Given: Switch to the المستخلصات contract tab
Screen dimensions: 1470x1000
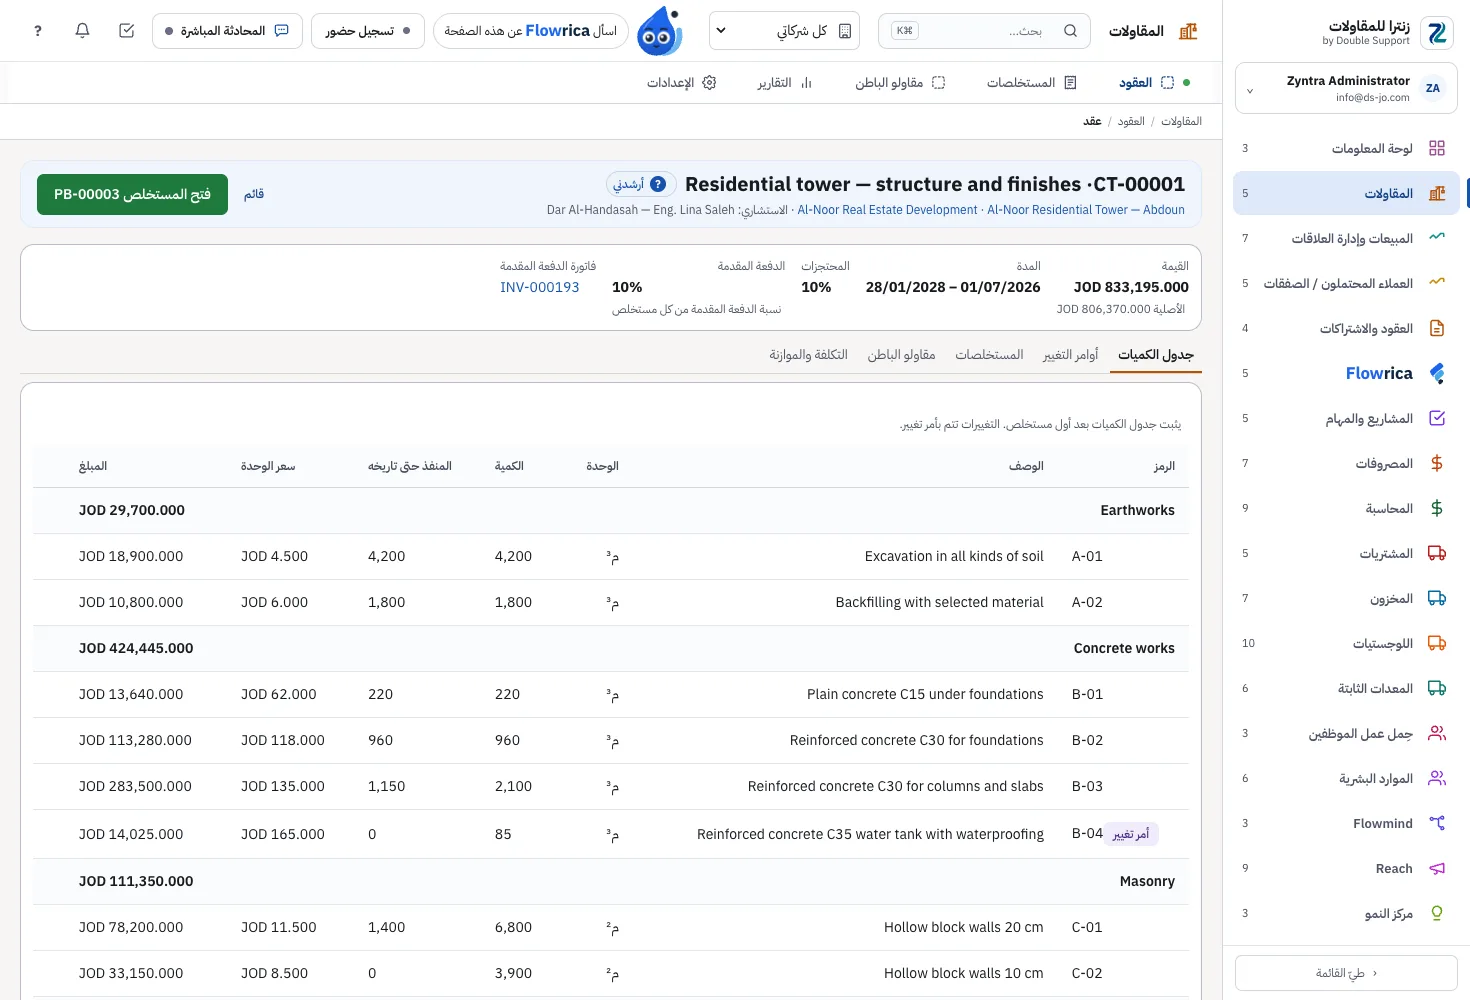Looking at the screenshot, I should point(989,355).
